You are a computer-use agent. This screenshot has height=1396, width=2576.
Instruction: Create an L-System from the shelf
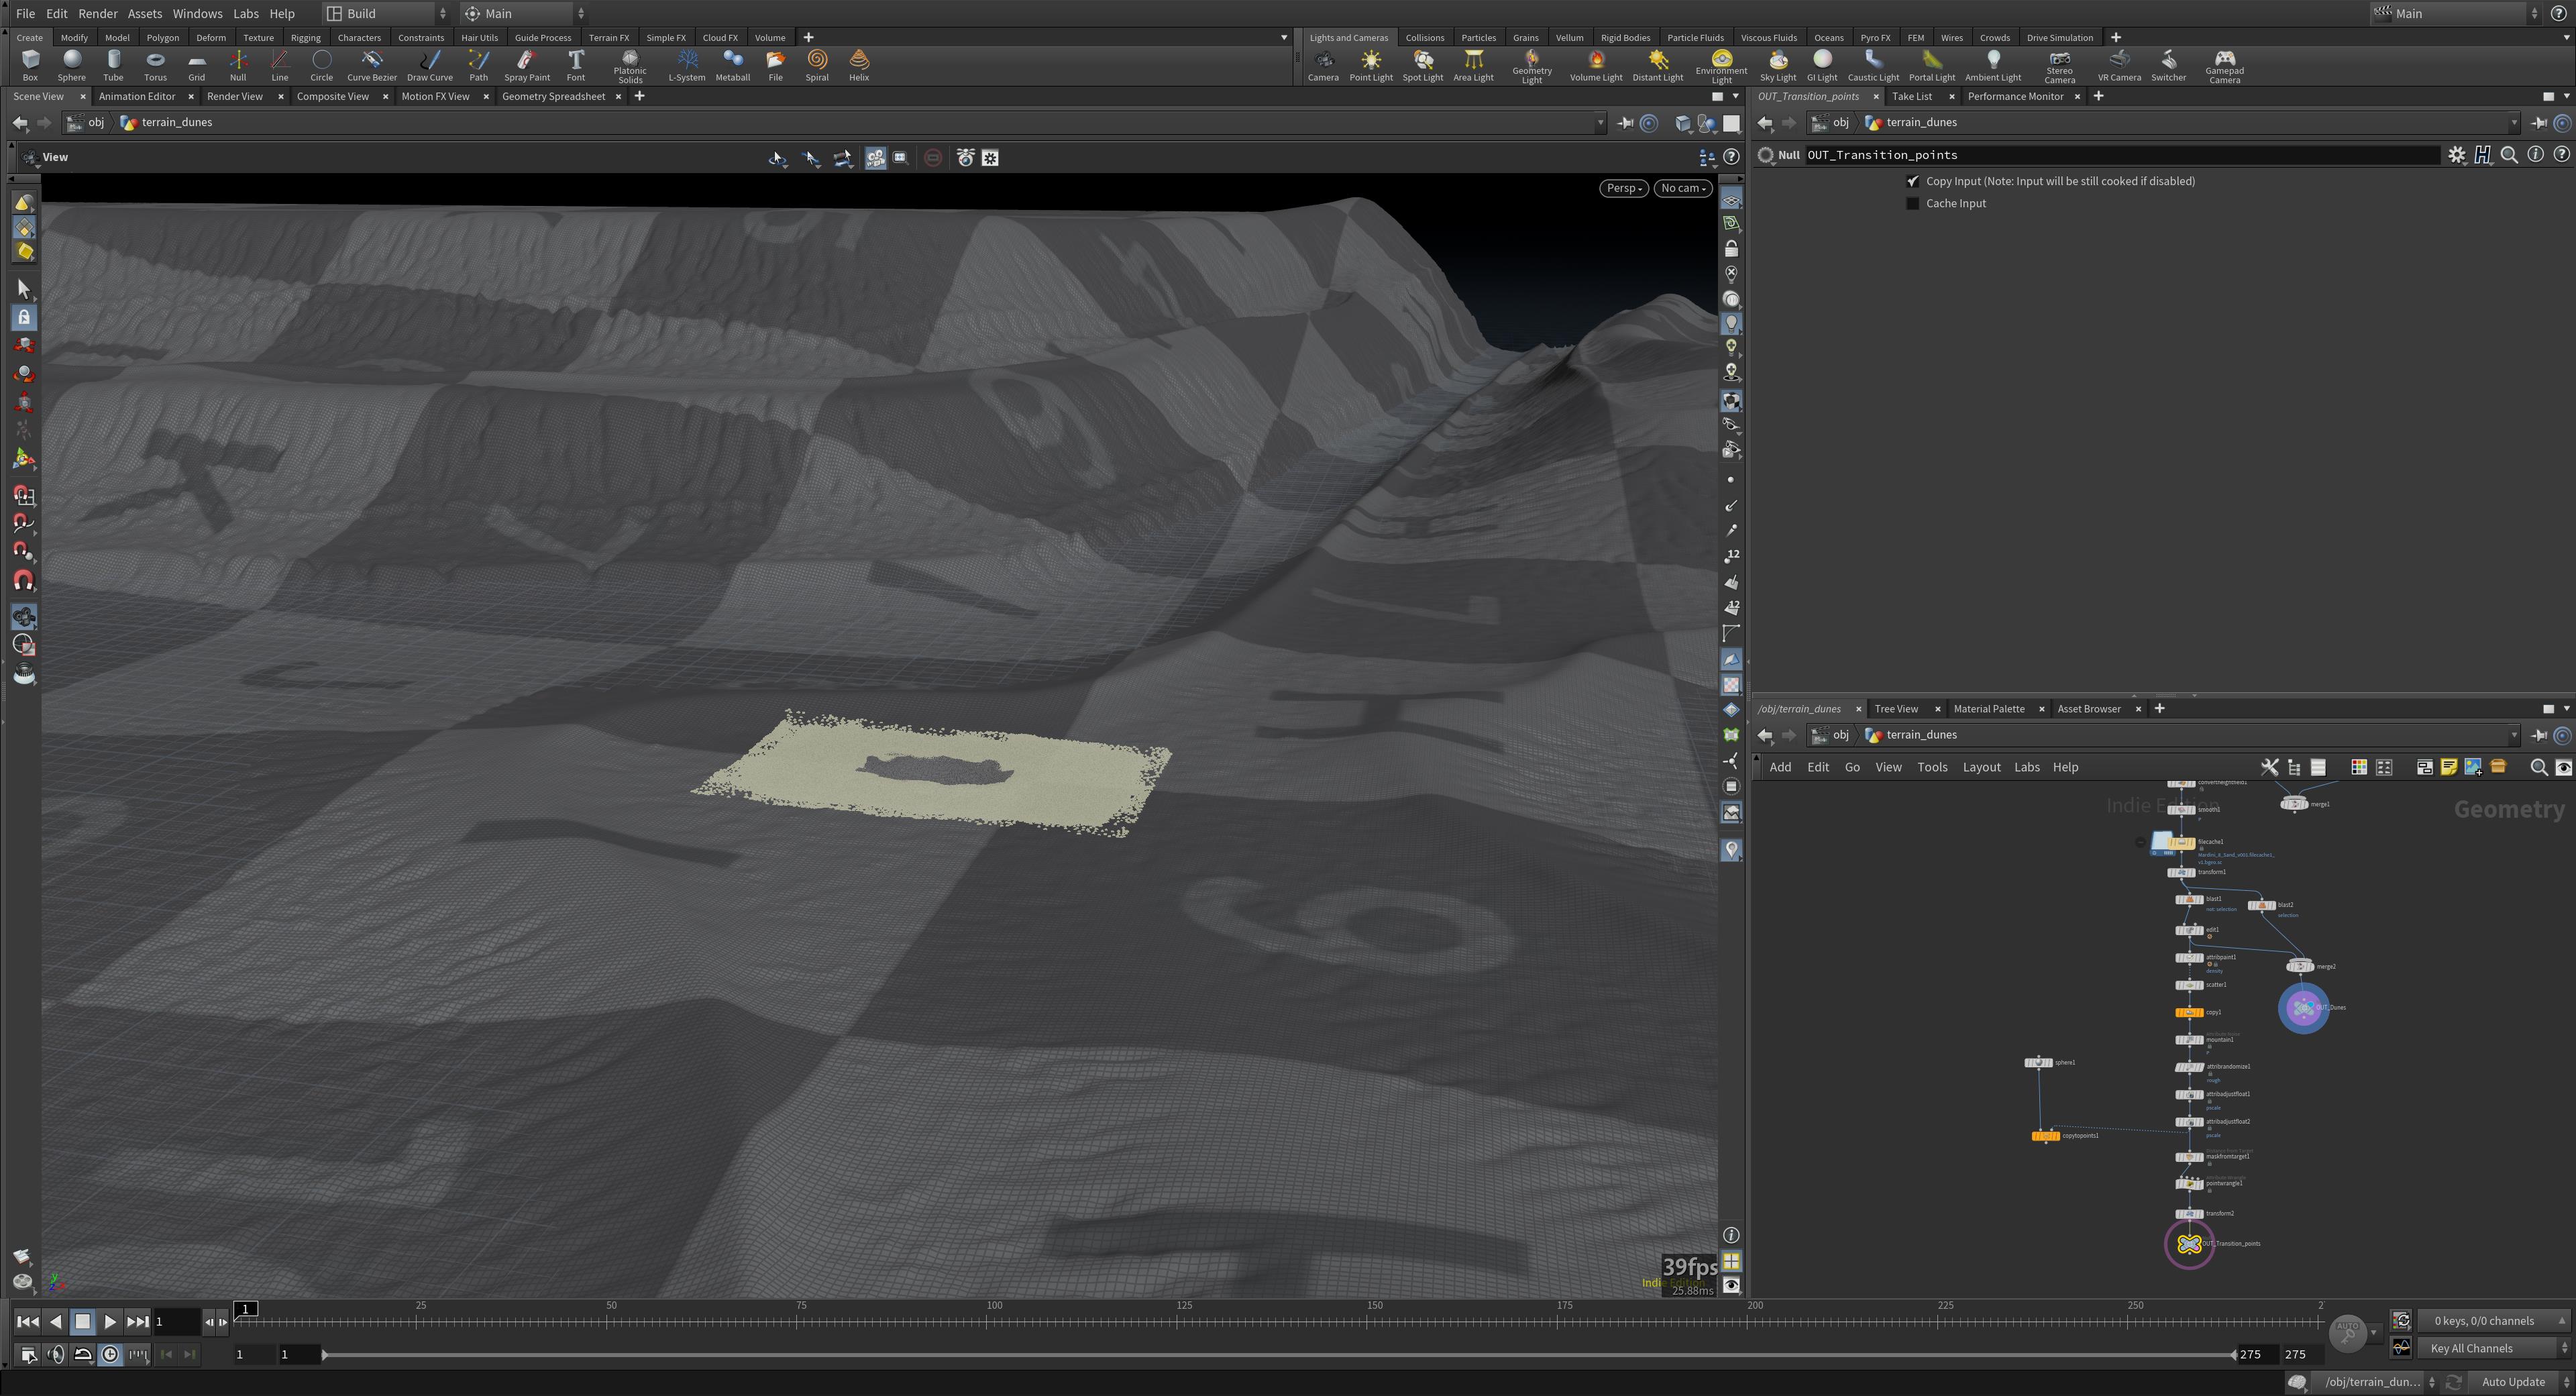pyautogui.click(x=687, y=65)
